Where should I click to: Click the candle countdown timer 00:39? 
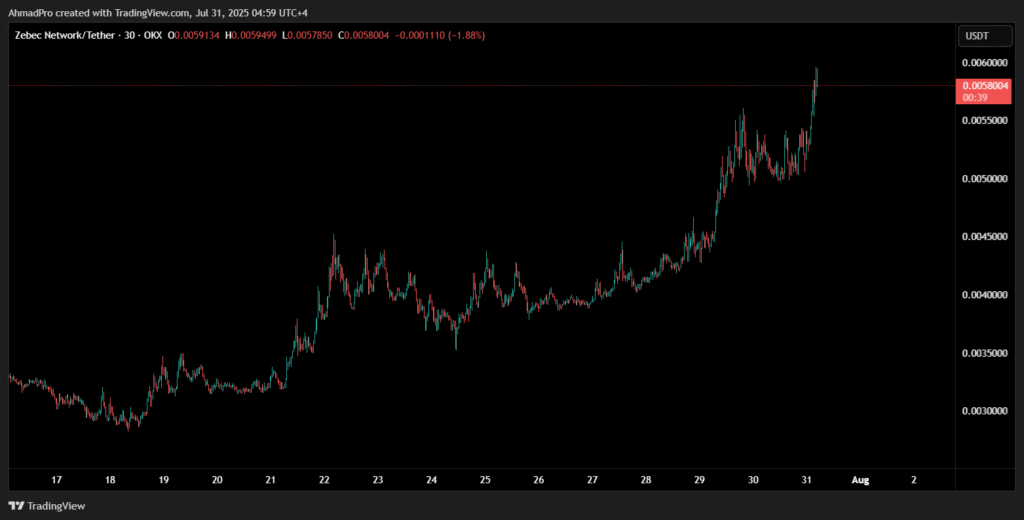pyautogui.click(x=974, y=98)
